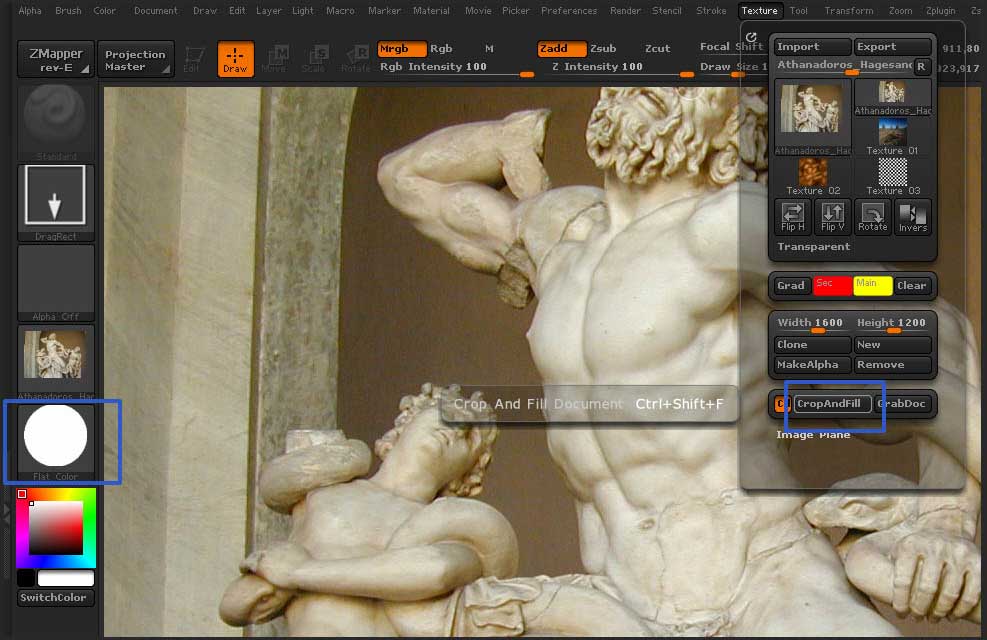This screenshot has height=640, width=987.
Task: Click the Flip V texture icon
Action: click(832, 216)
